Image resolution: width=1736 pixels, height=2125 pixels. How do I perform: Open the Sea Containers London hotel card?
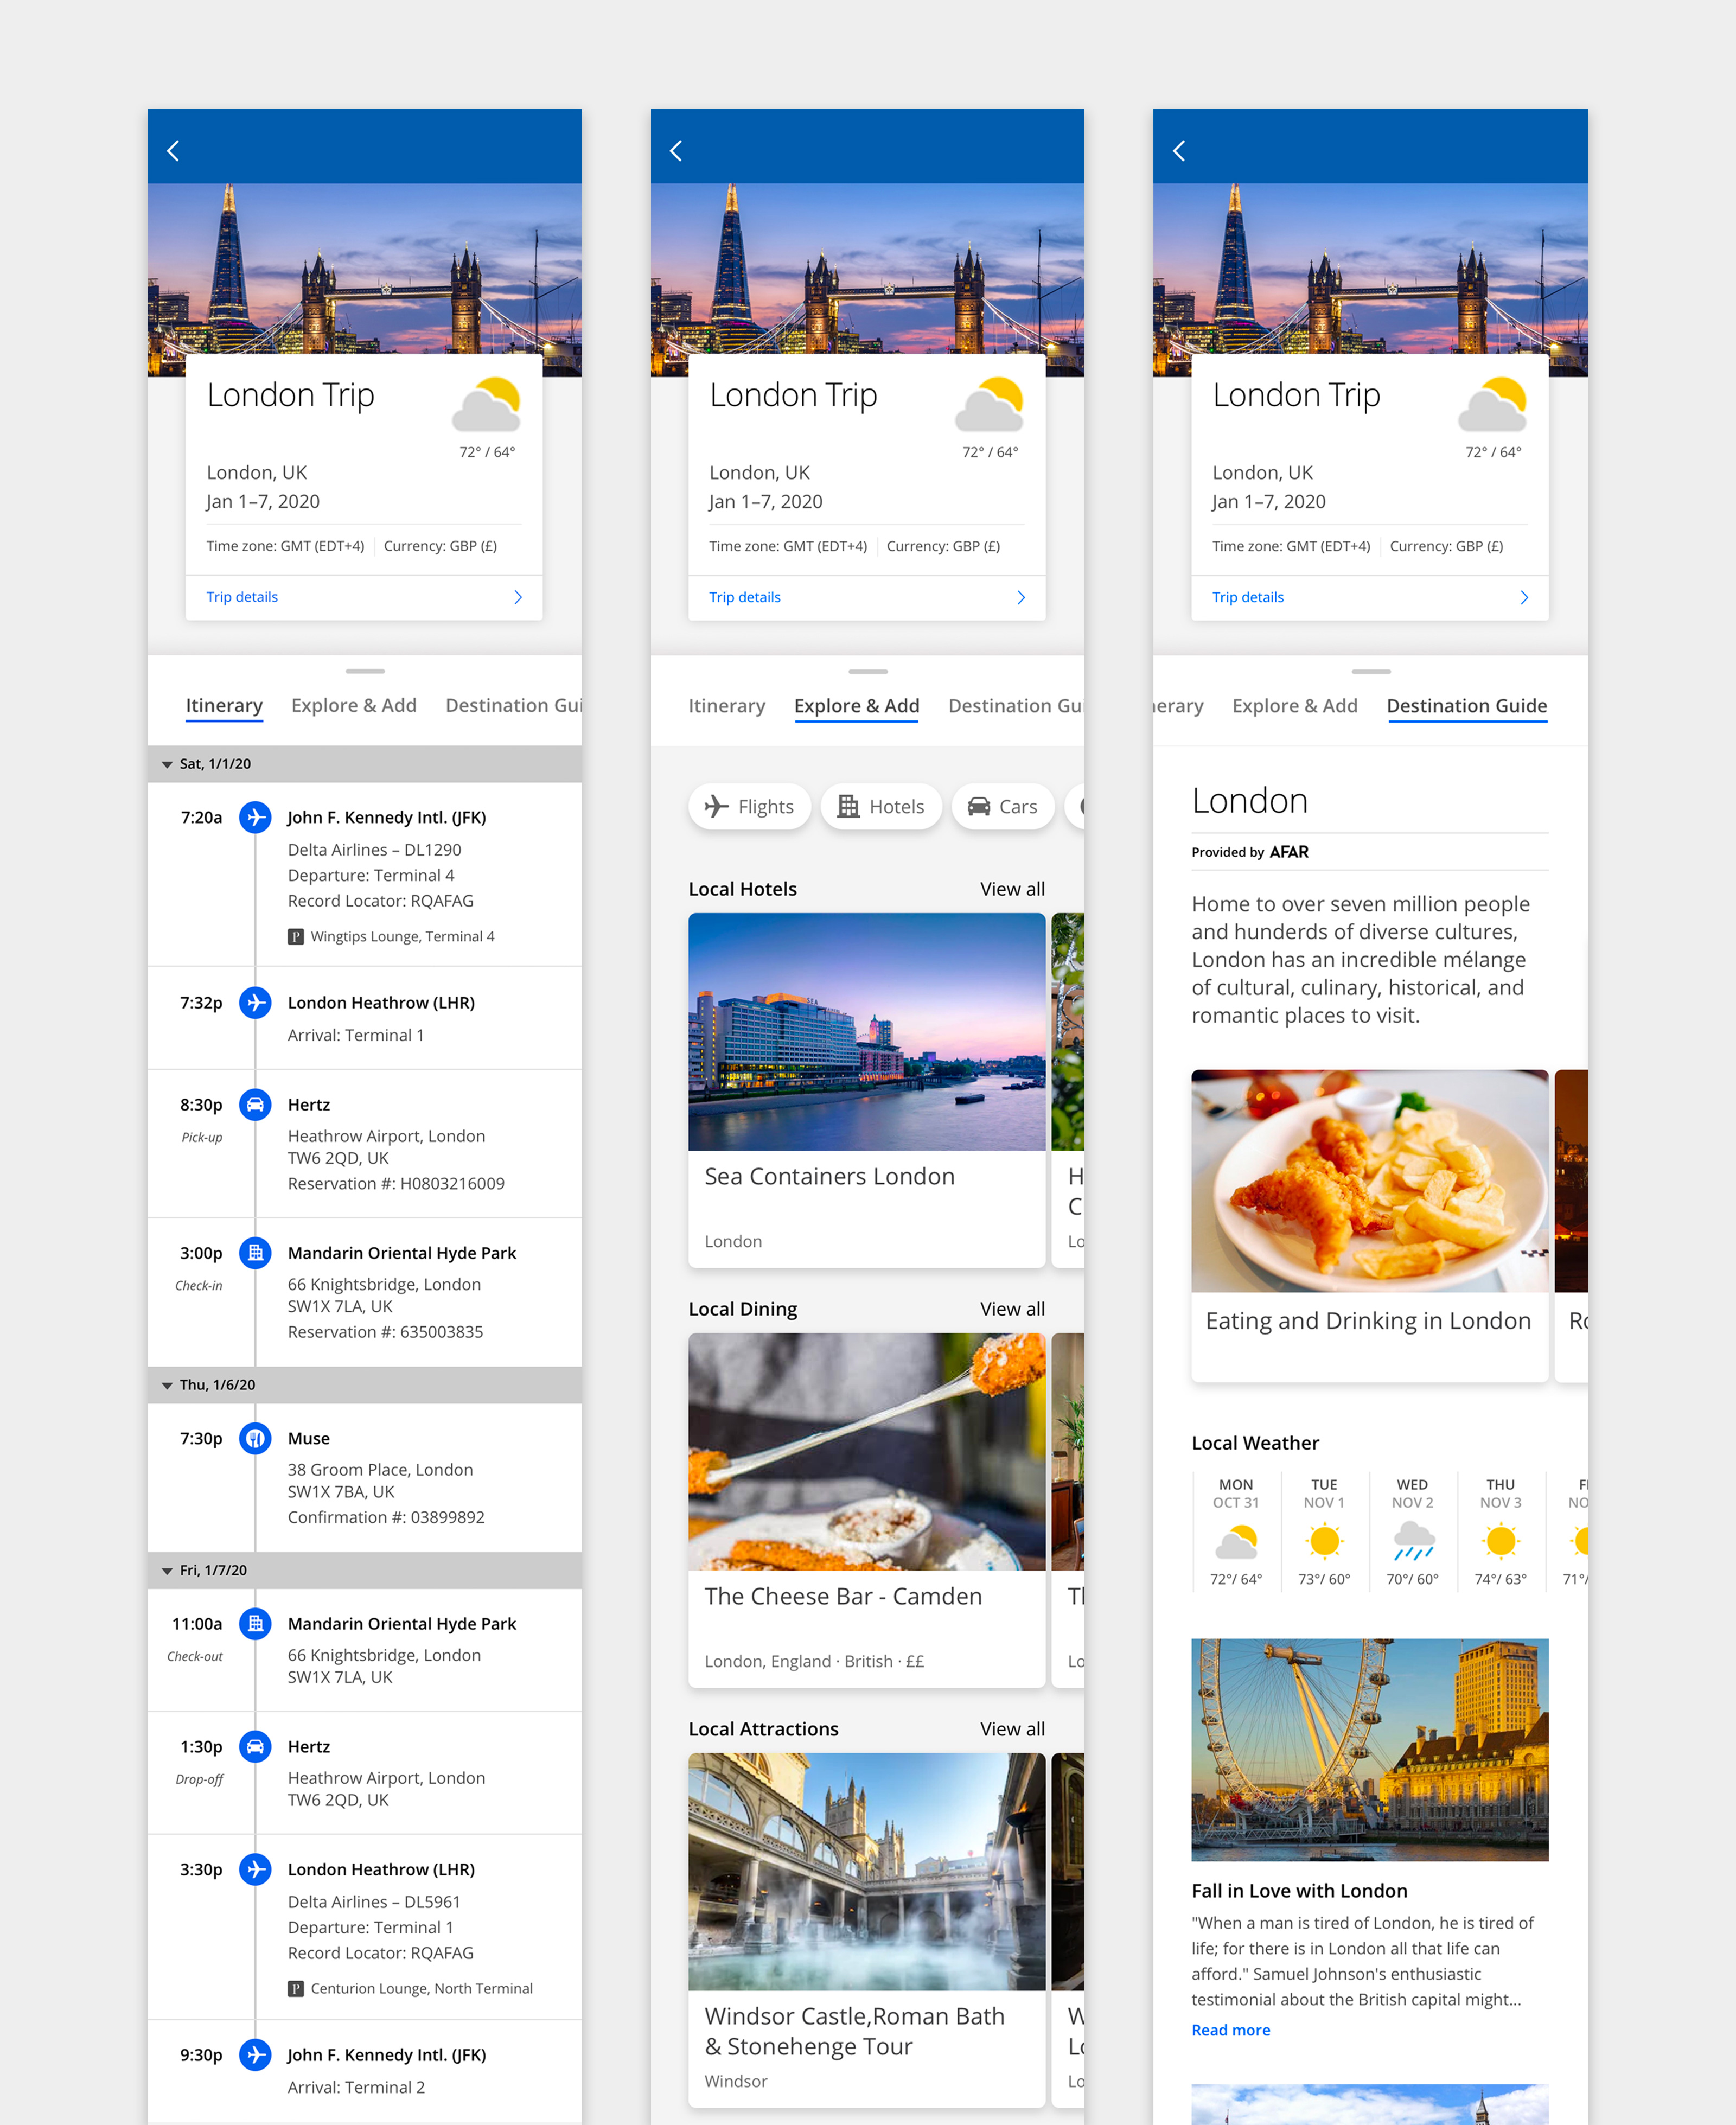pos(866,1090)
